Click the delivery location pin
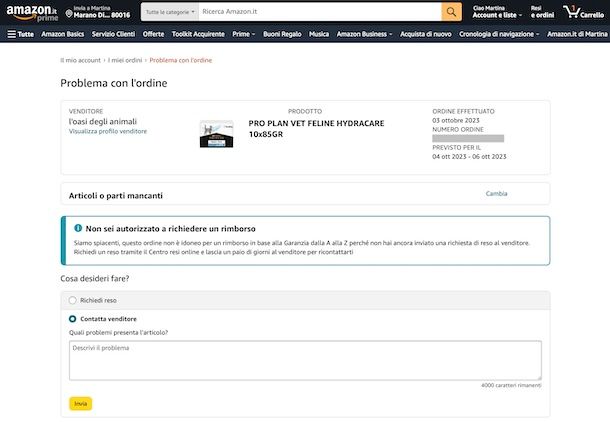Viewport: 610px width, 422px height. [69, 14]
